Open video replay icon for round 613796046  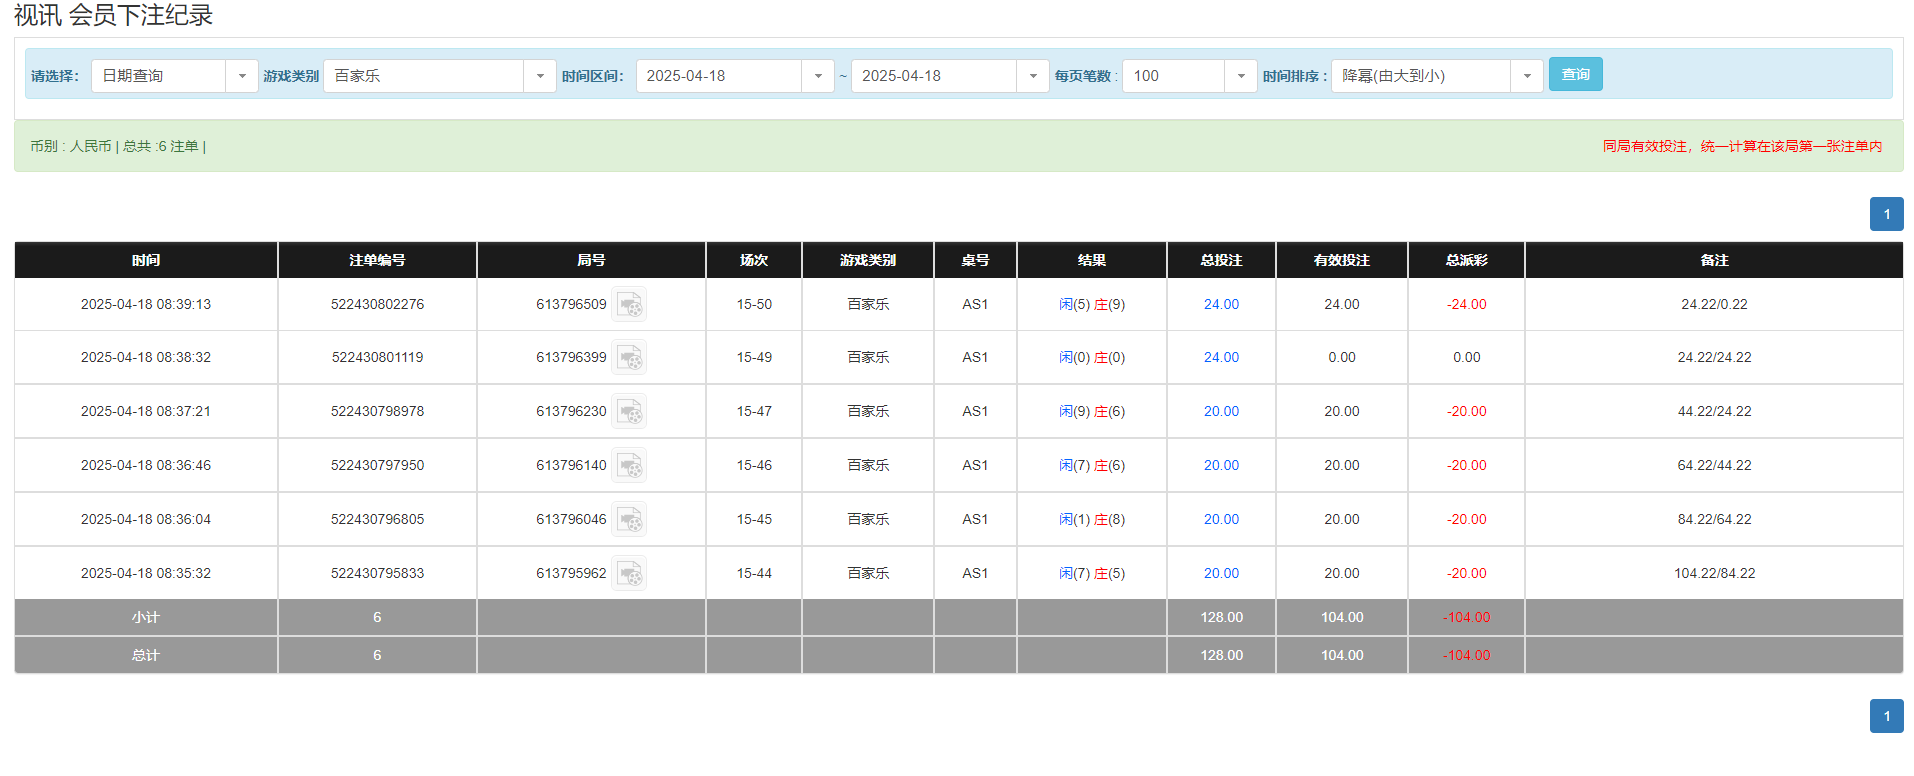(629, 520)
